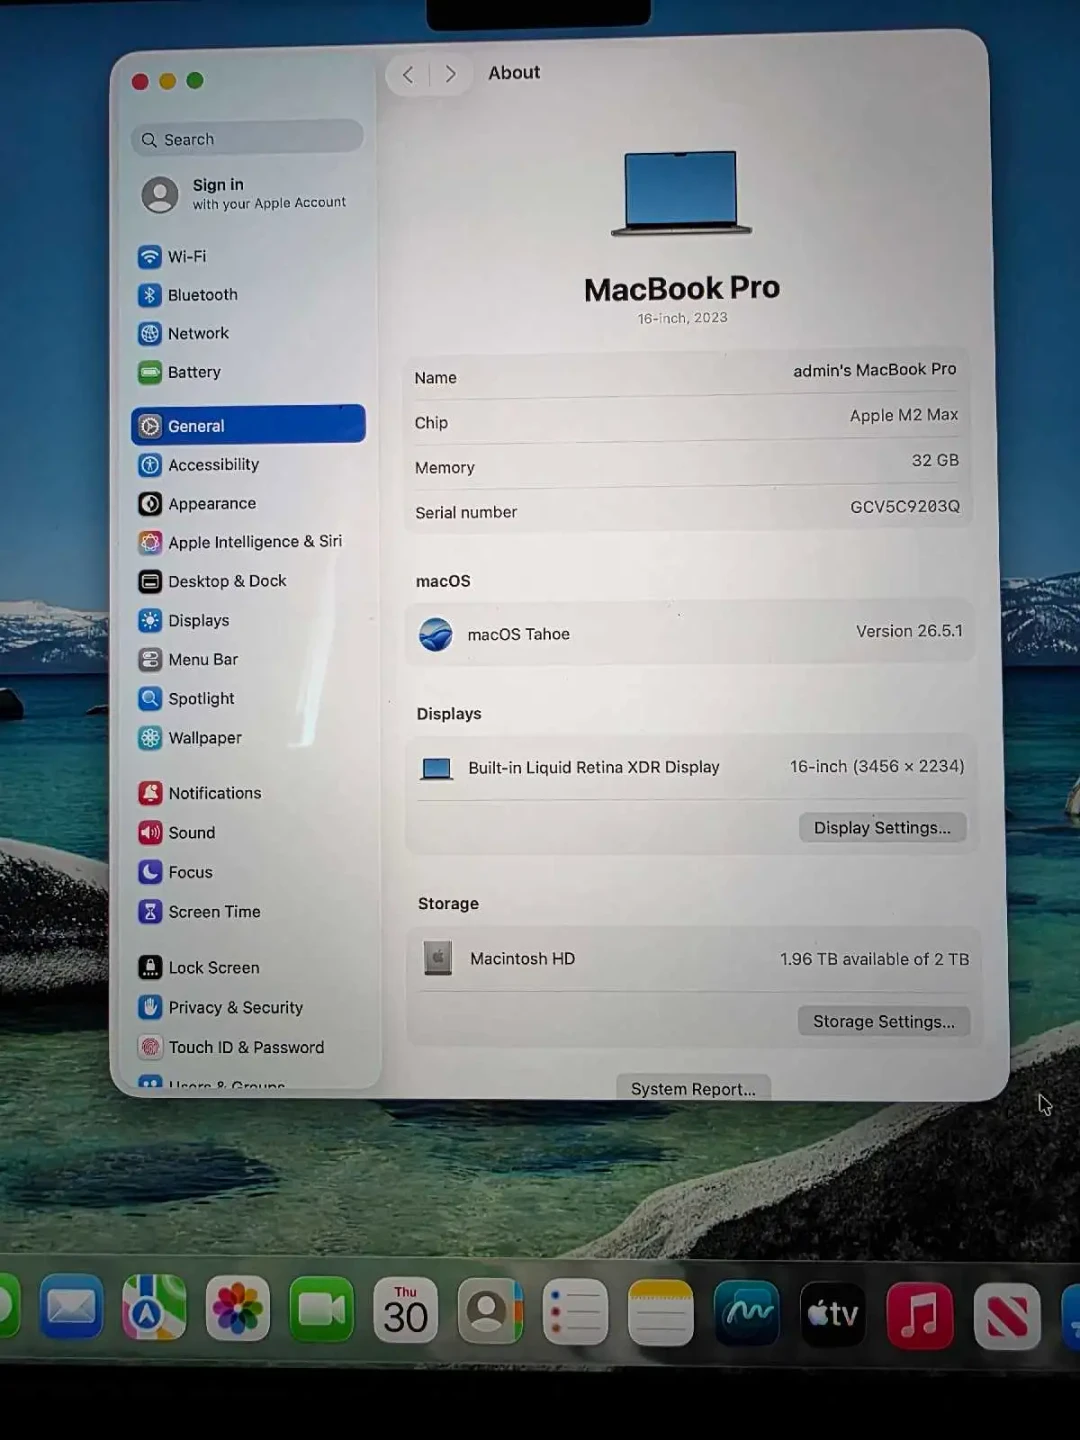This screenshot has height=1440, width=1080.
Task: Click the 32 GB memory value
Action: [x=935, y=460]
